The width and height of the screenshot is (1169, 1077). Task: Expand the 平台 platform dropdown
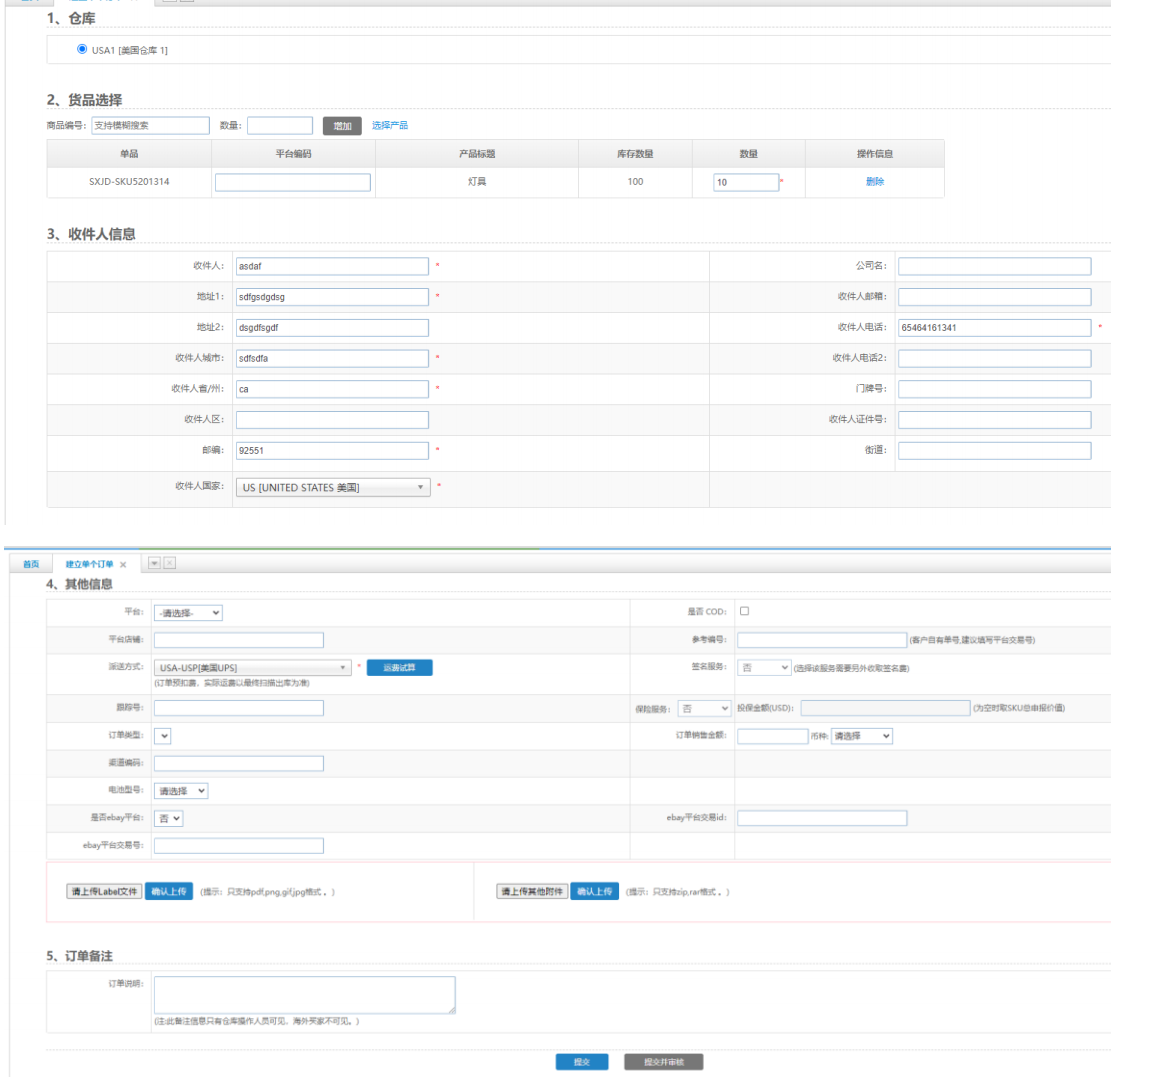pyautogui.click(x=189, y=613)
